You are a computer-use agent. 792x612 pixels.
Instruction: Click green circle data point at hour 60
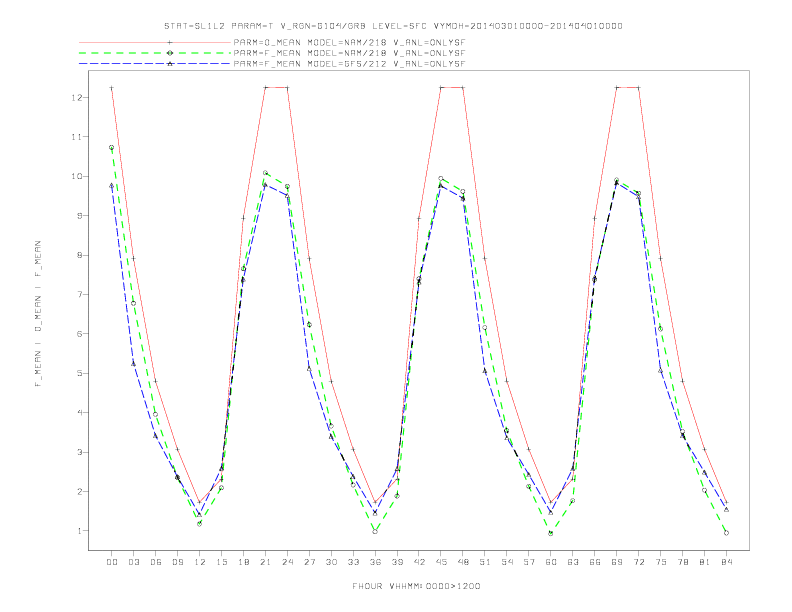(x=551, y=533)
